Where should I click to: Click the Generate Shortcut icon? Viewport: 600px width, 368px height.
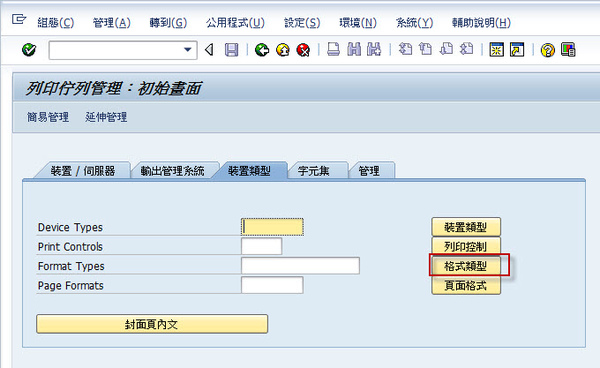pyautogui.click(x=517, y=50)
